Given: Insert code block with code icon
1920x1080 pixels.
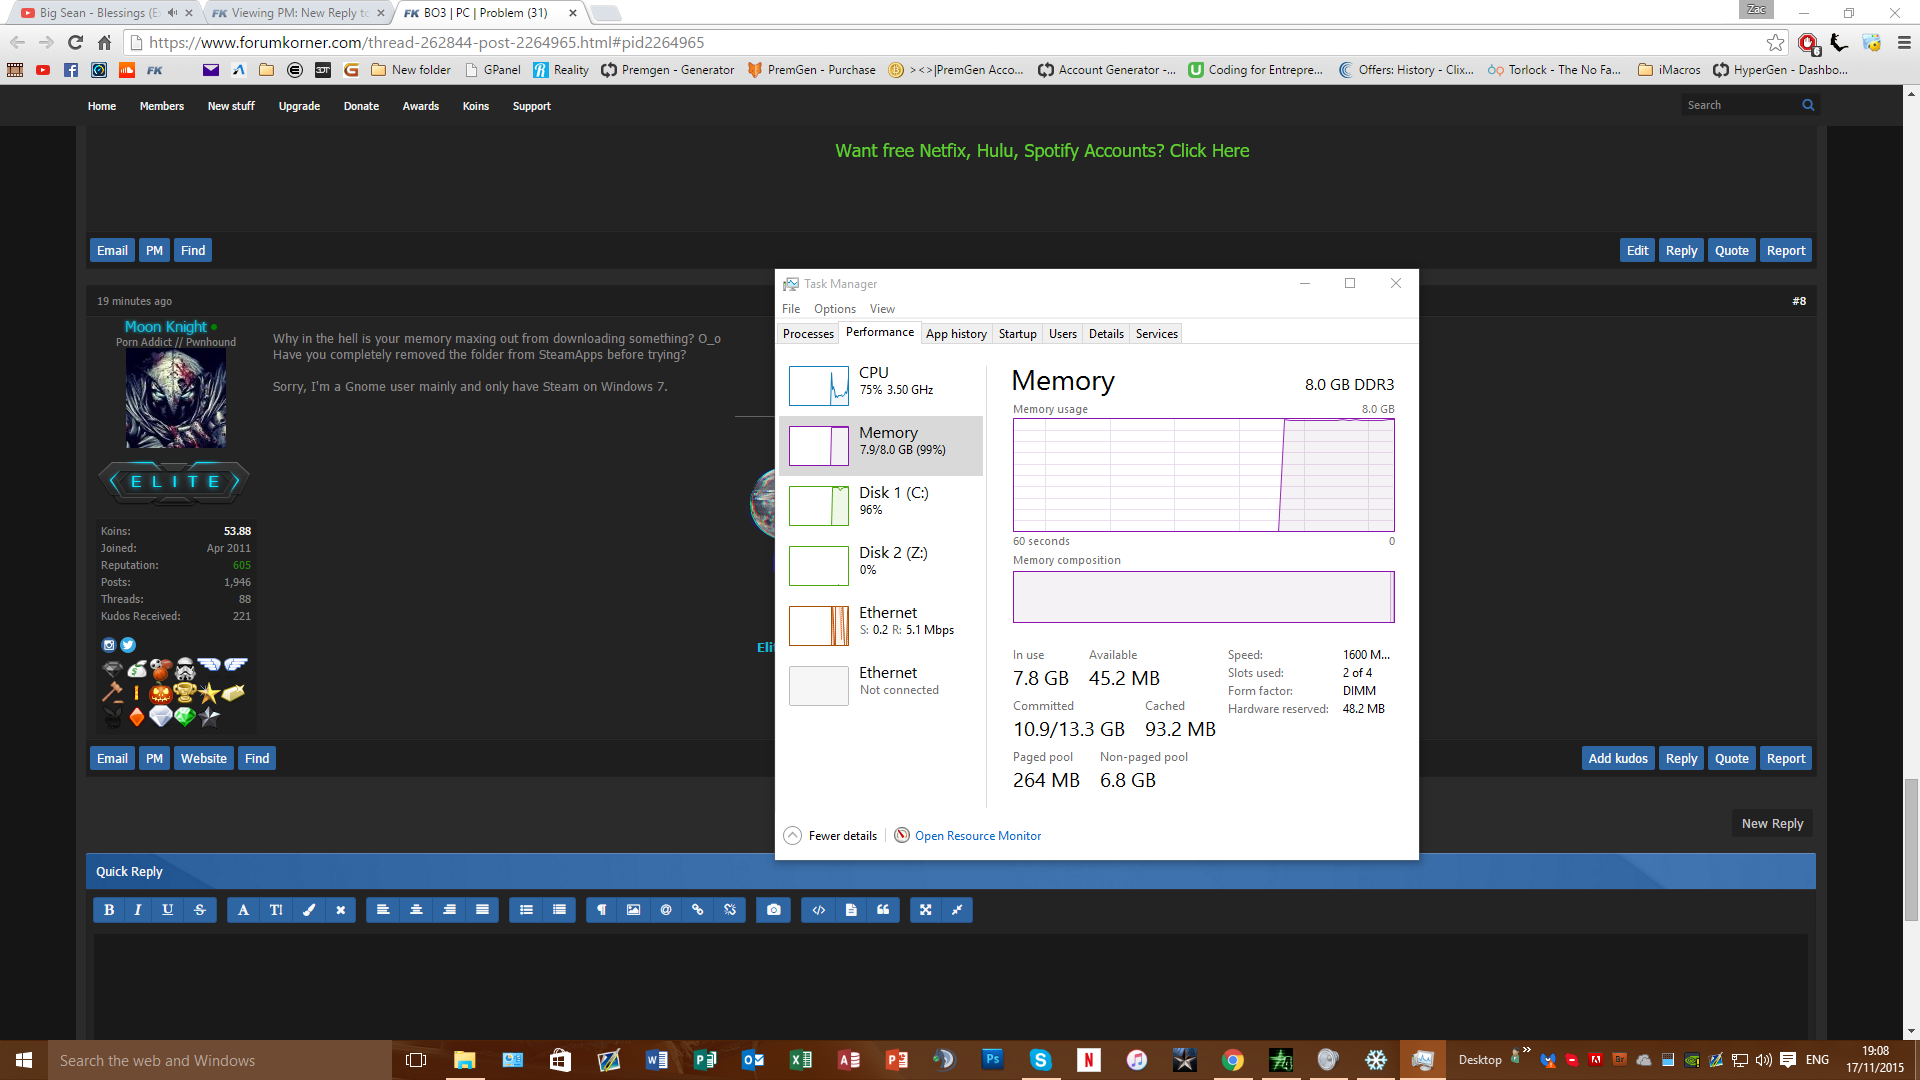Looking at the screenshot, I should [x=819, y=910].
